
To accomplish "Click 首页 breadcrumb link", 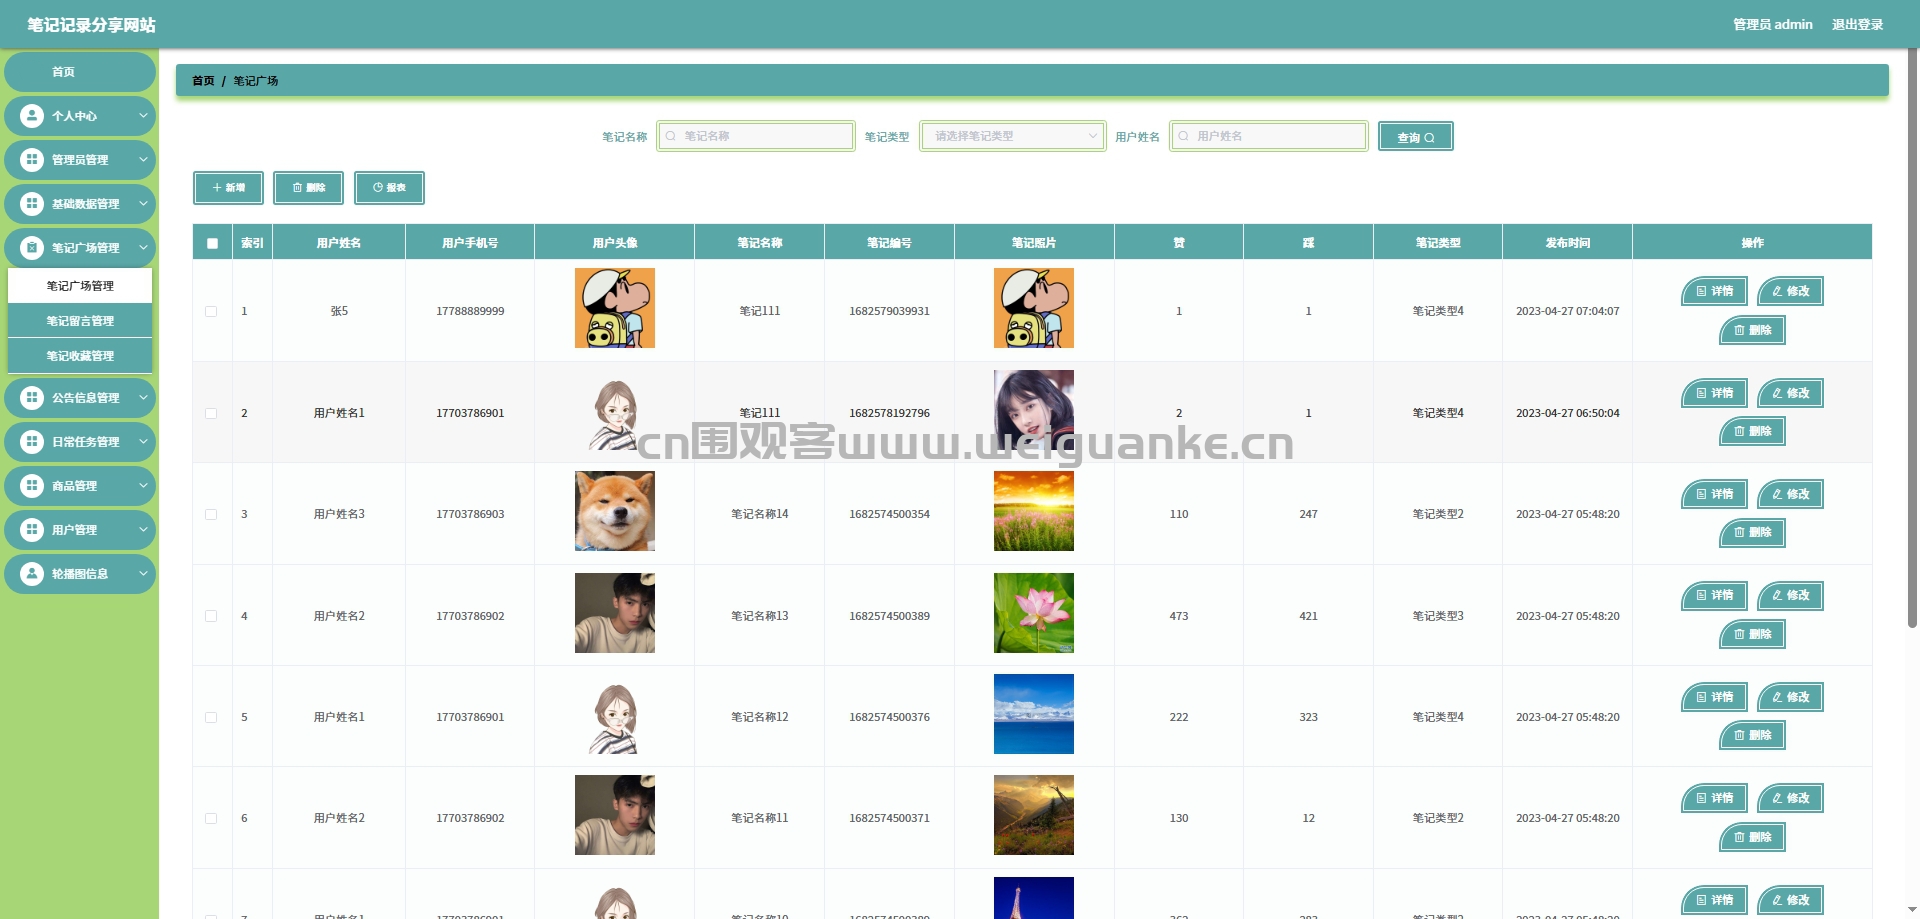I will (x=203, y=81).
